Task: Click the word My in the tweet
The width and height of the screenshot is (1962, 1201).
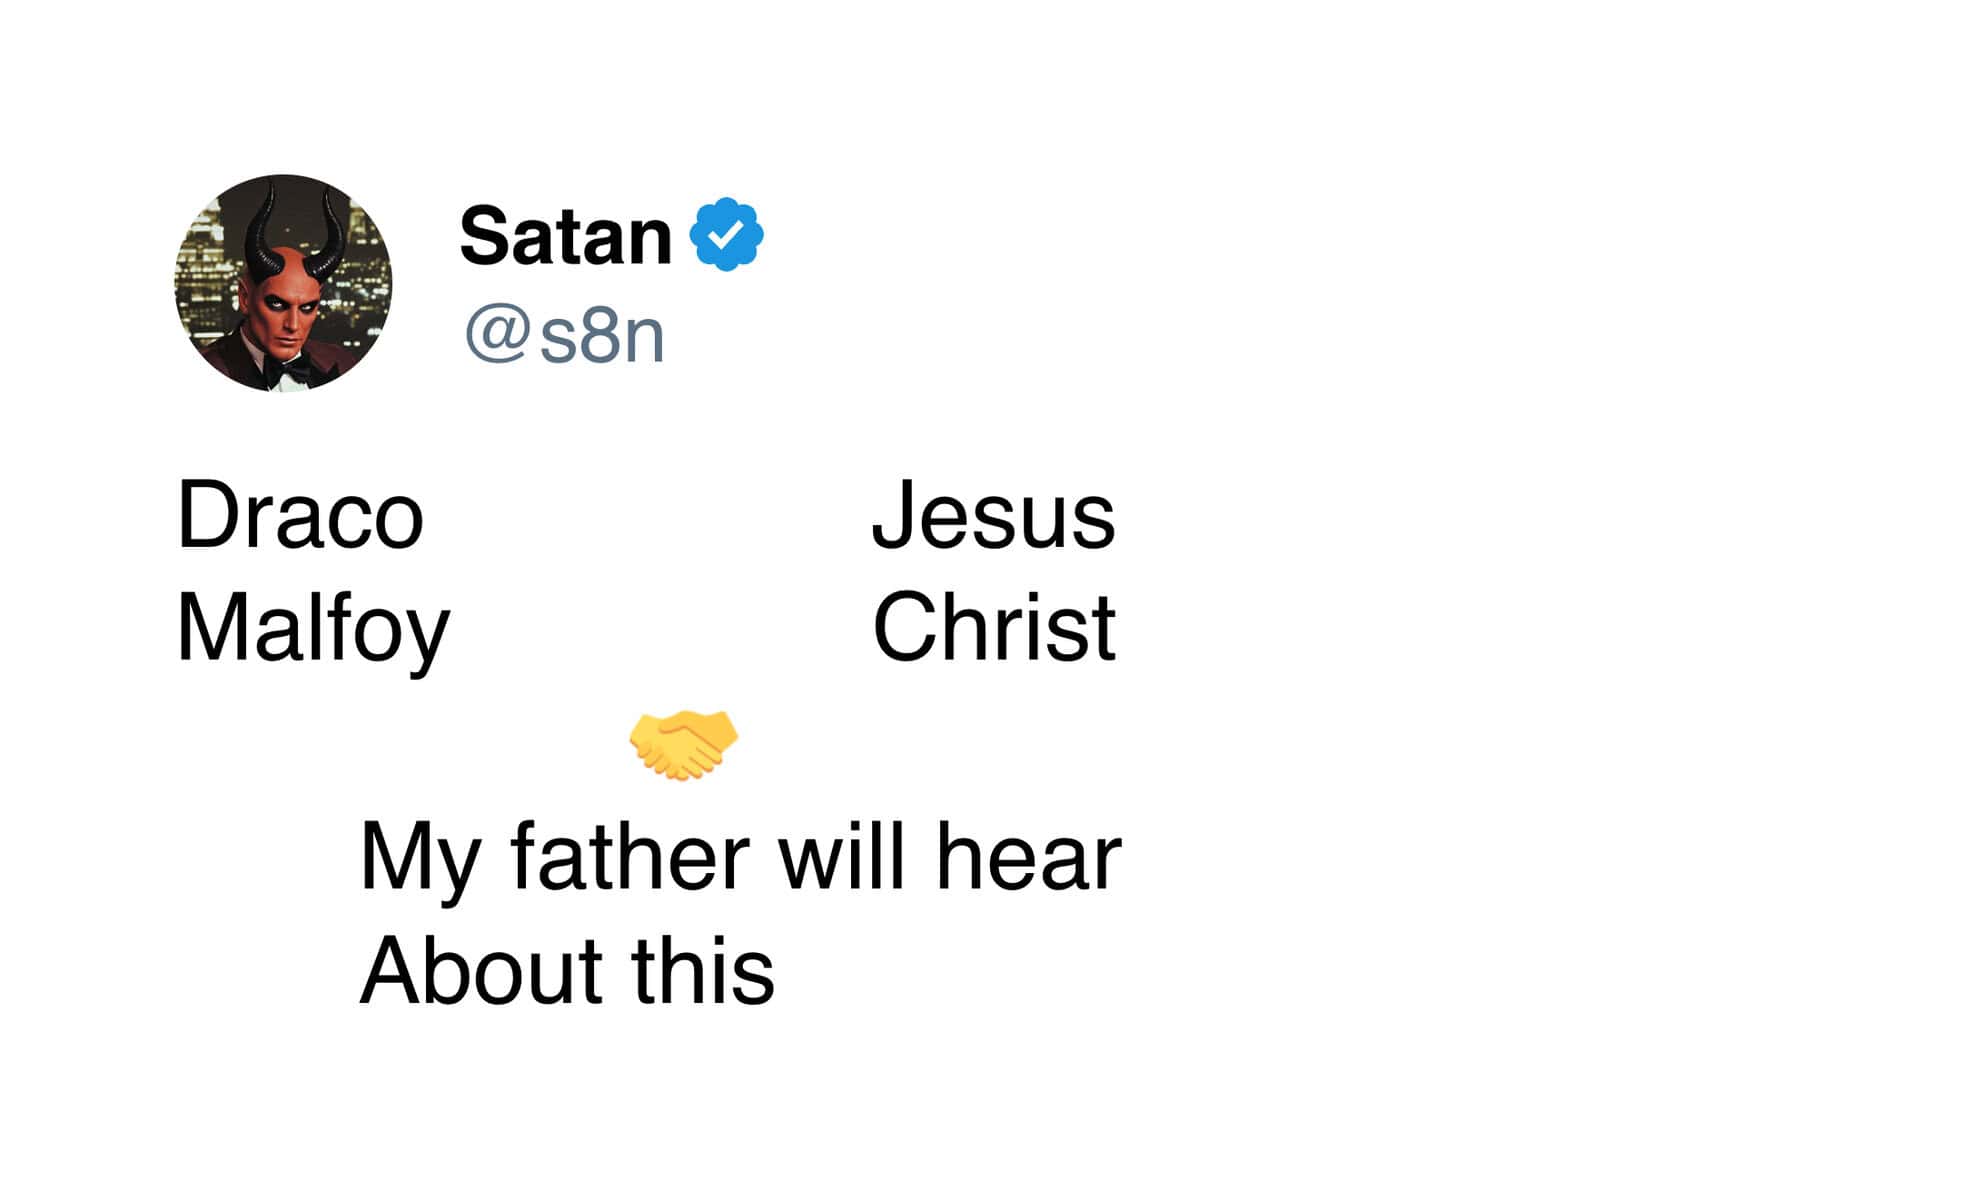Action: pos(418,860)
